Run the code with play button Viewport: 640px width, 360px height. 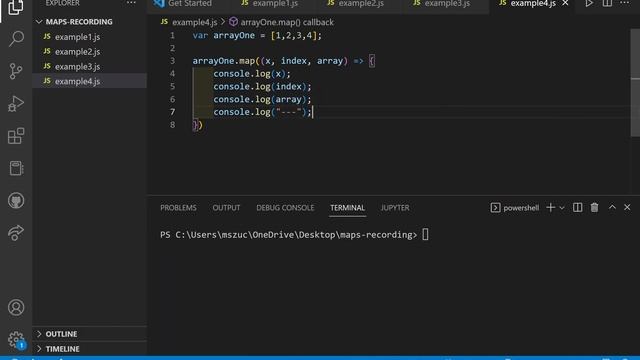point(589,3)
